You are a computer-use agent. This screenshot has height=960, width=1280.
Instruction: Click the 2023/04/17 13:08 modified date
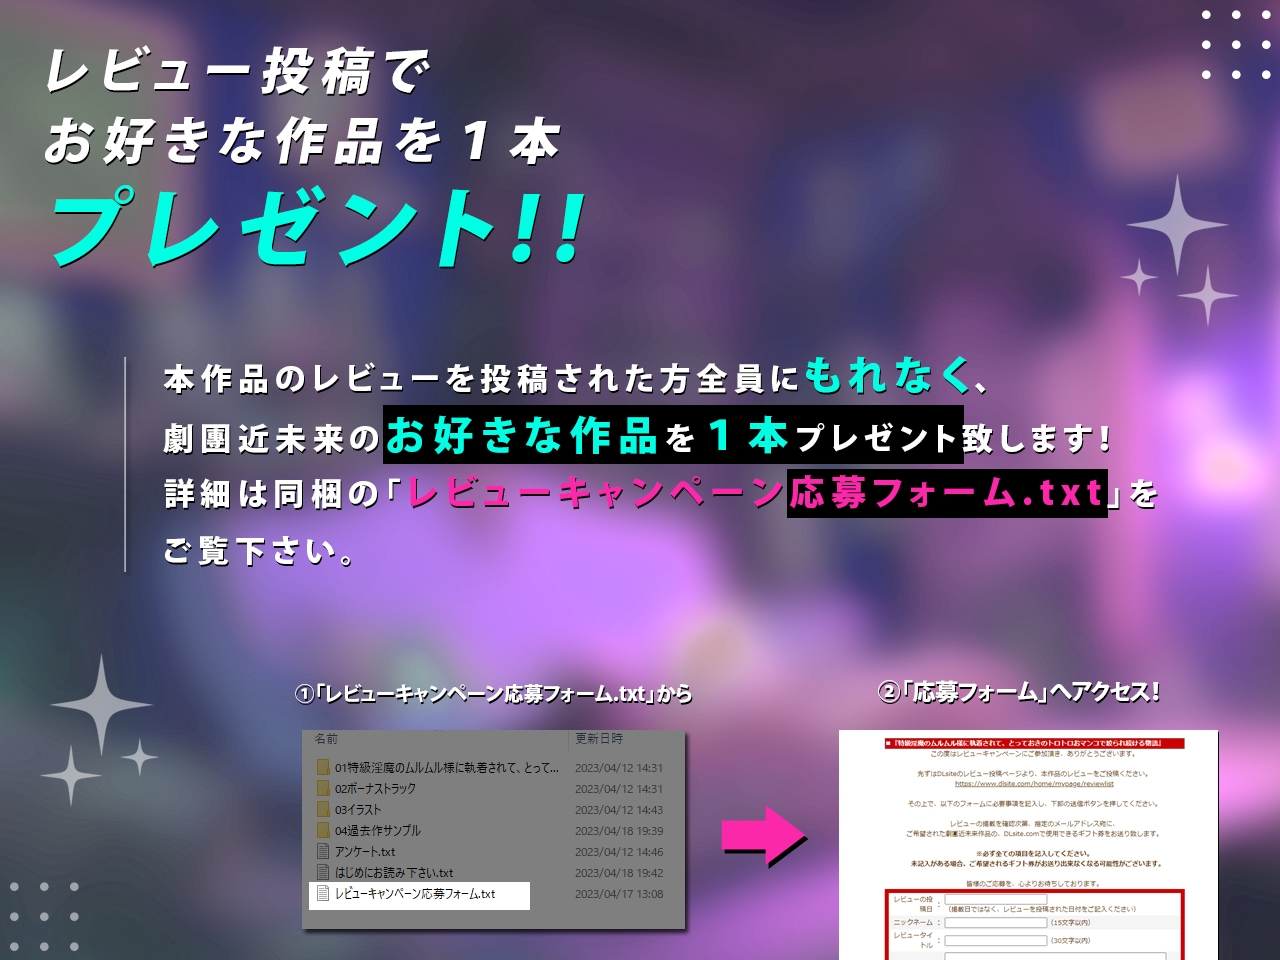click(618, 894)
